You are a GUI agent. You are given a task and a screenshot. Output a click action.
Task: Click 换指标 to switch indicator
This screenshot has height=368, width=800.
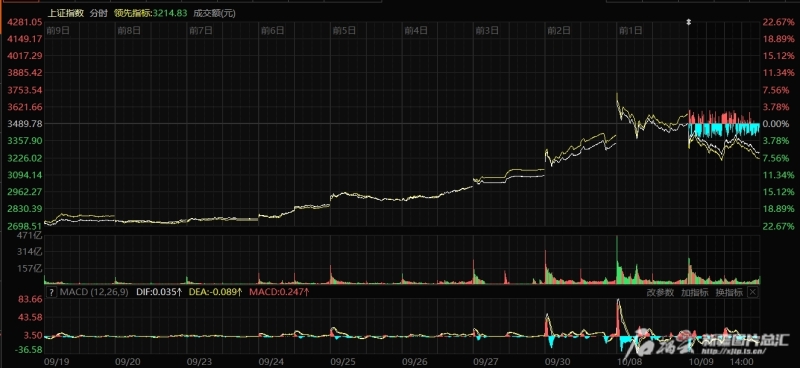pos(729,292)
